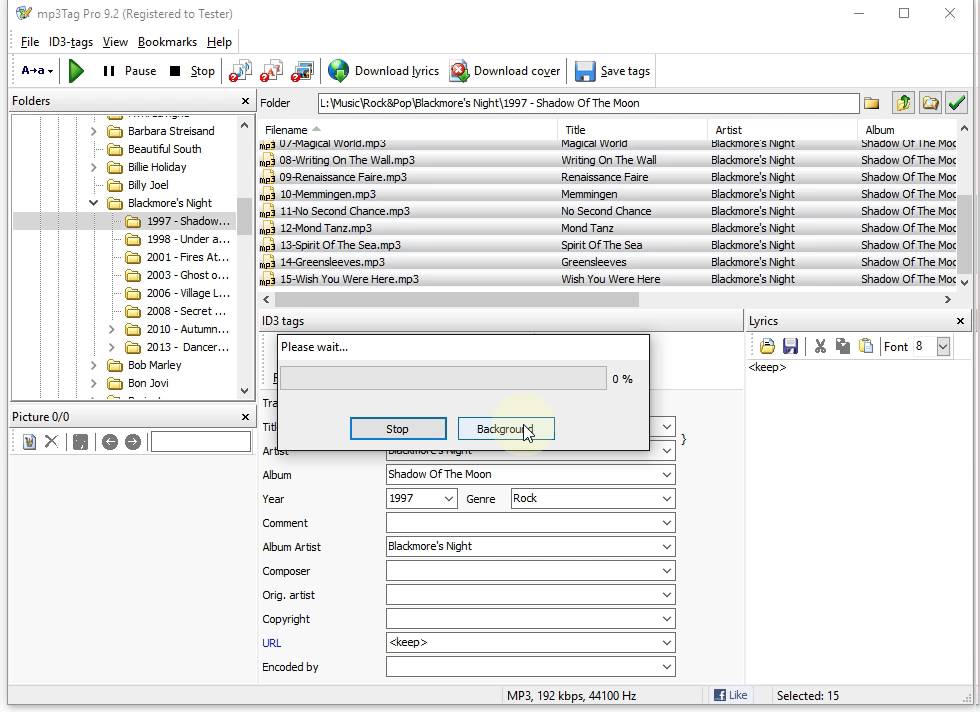Viewport: 980px width, 712px height.
Task: Stop the operation in Please wait dialog
Action: point(398,429)
